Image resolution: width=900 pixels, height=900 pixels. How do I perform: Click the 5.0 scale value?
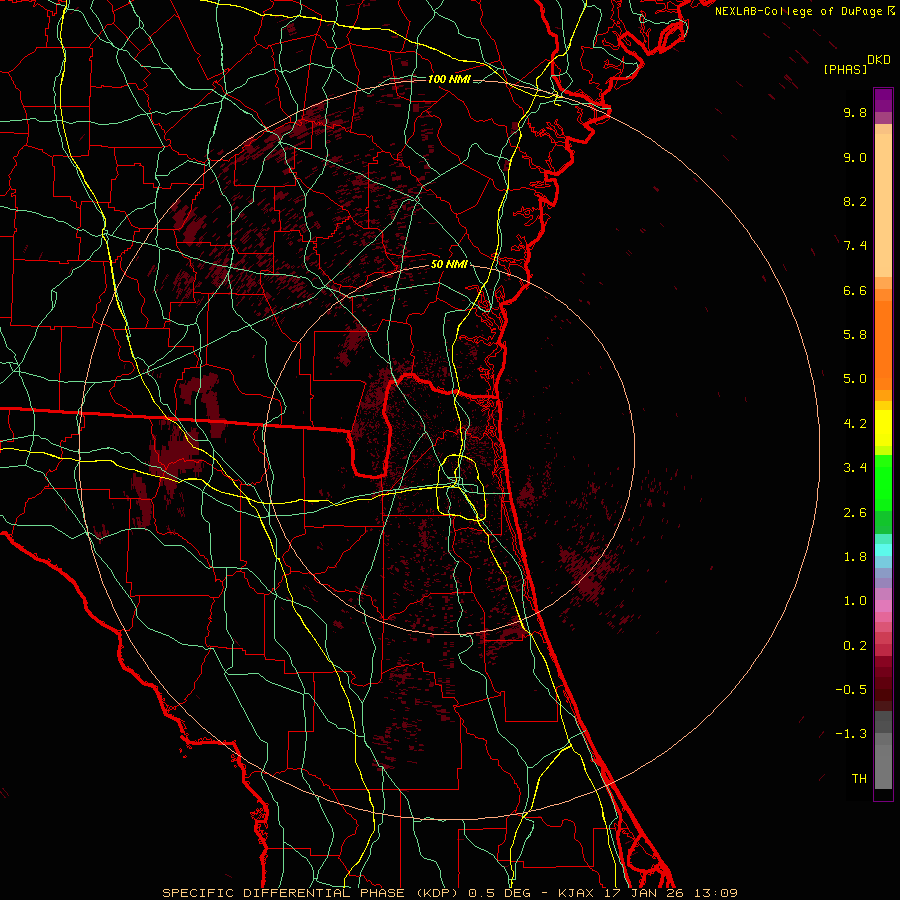855,379
